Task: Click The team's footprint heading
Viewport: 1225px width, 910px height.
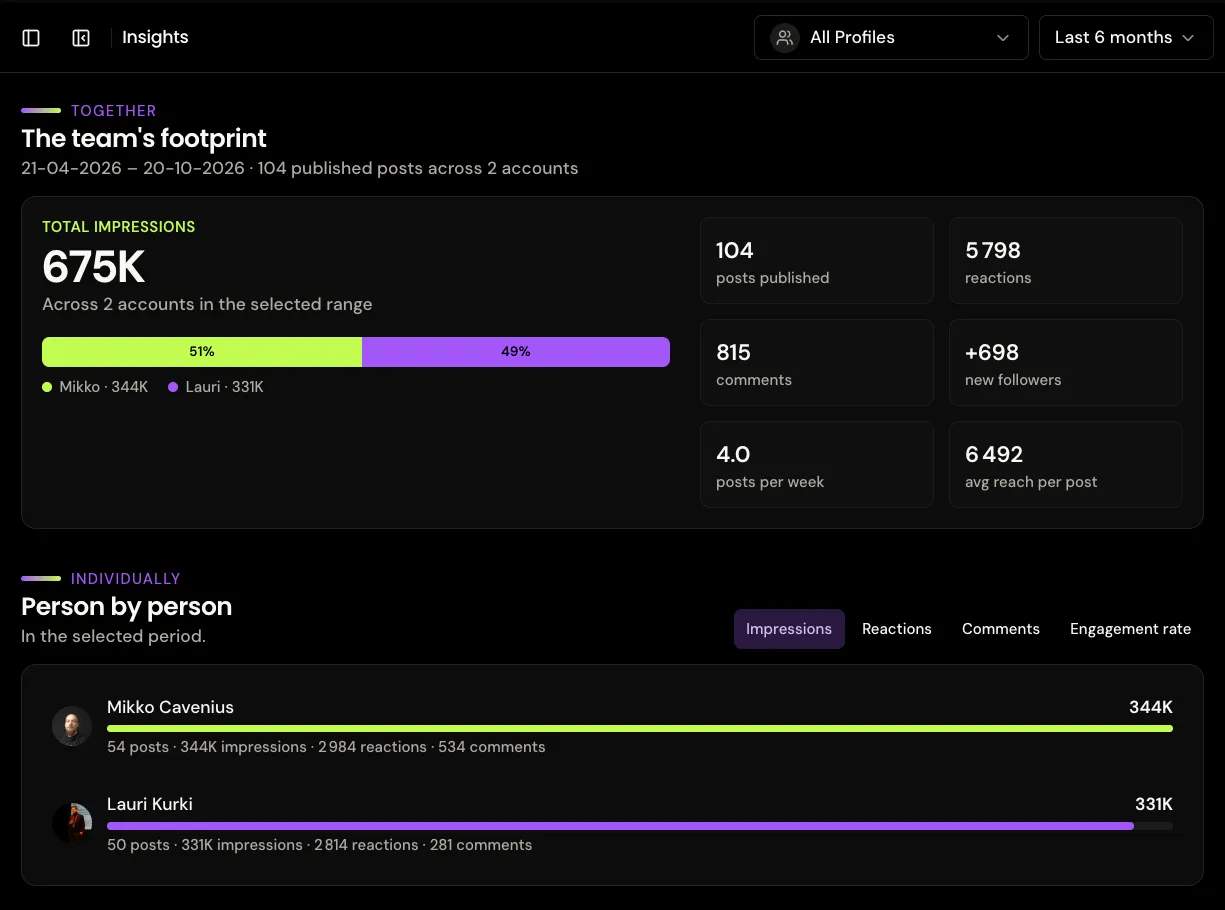Action: (x=144, y=138)
